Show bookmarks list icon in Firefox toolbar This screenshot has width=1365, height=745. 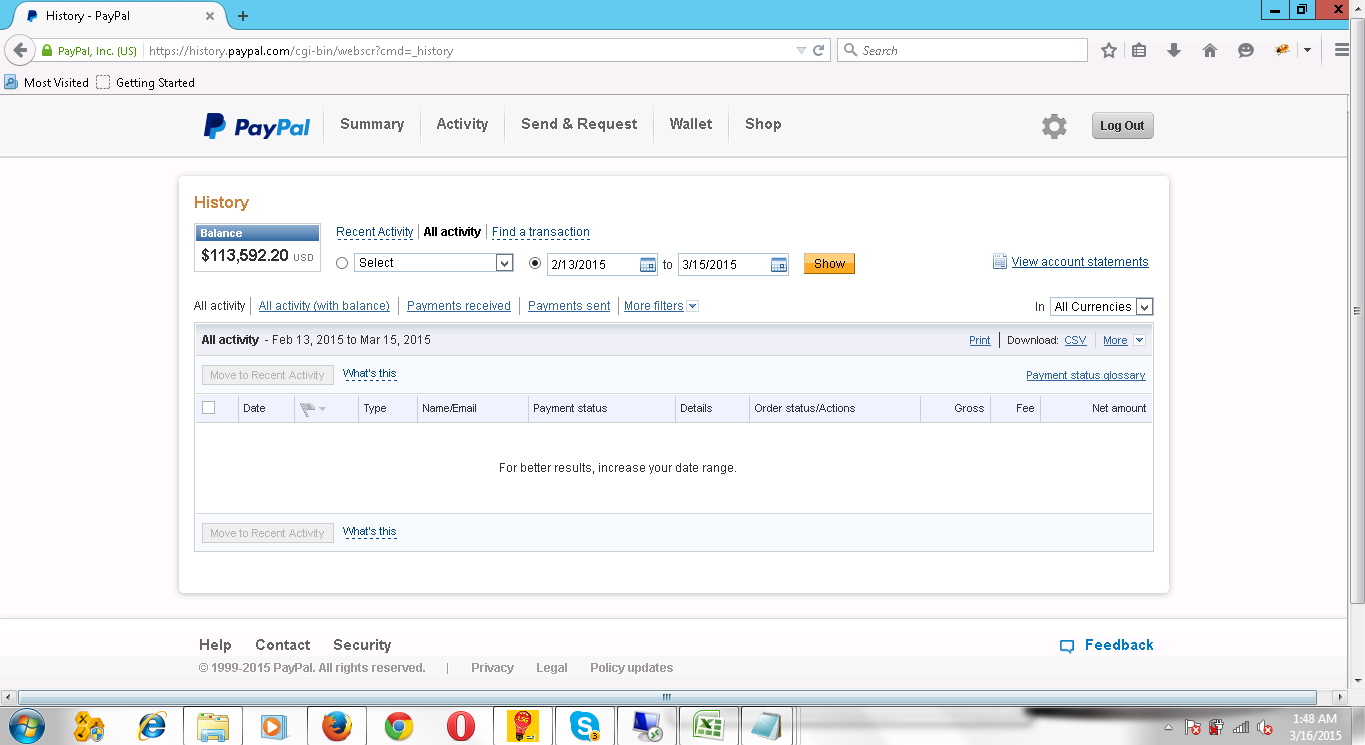coord(1139,50)
